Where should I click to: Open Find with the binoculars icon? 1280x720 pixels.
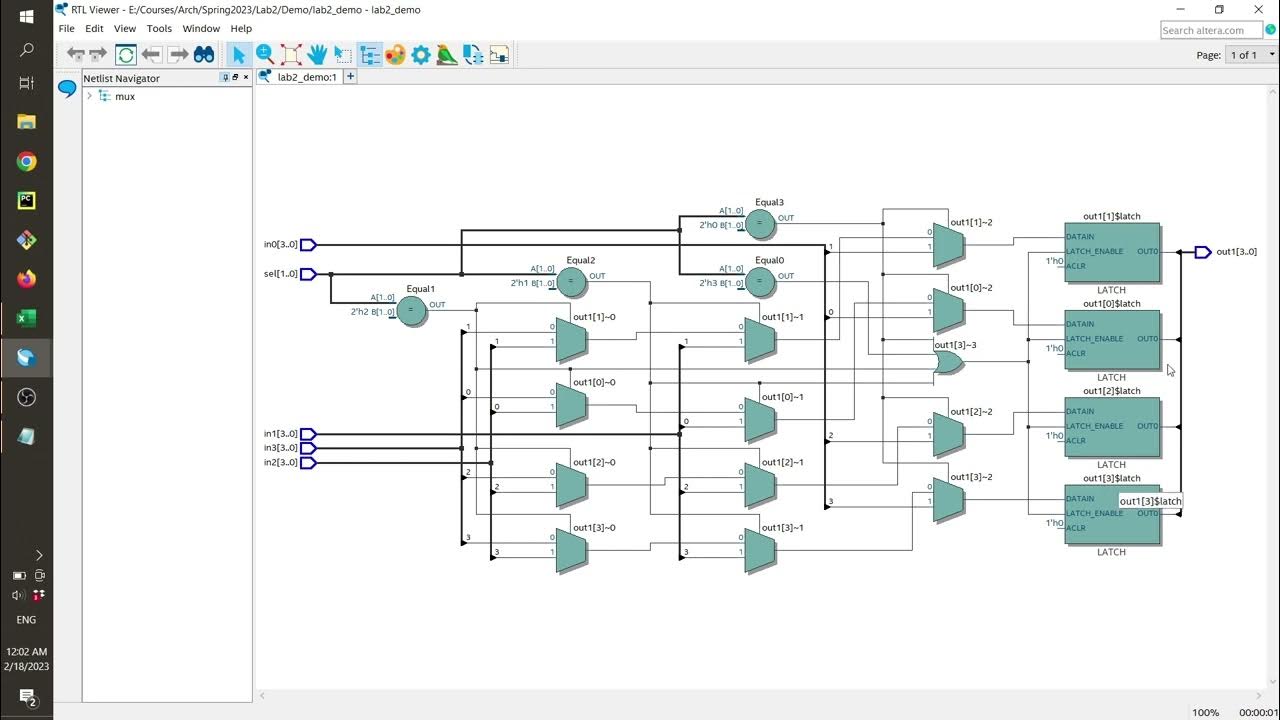tap(204, 54)
